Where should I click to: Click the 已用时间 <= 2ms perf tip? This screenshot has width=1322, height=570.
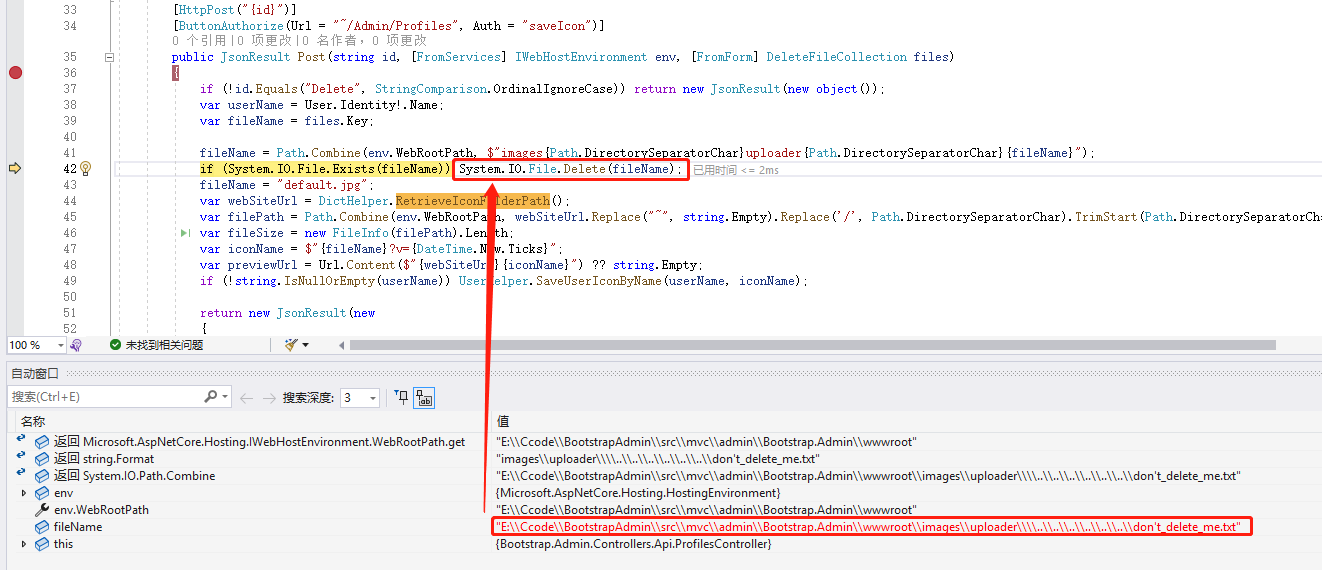click(736, 170)
